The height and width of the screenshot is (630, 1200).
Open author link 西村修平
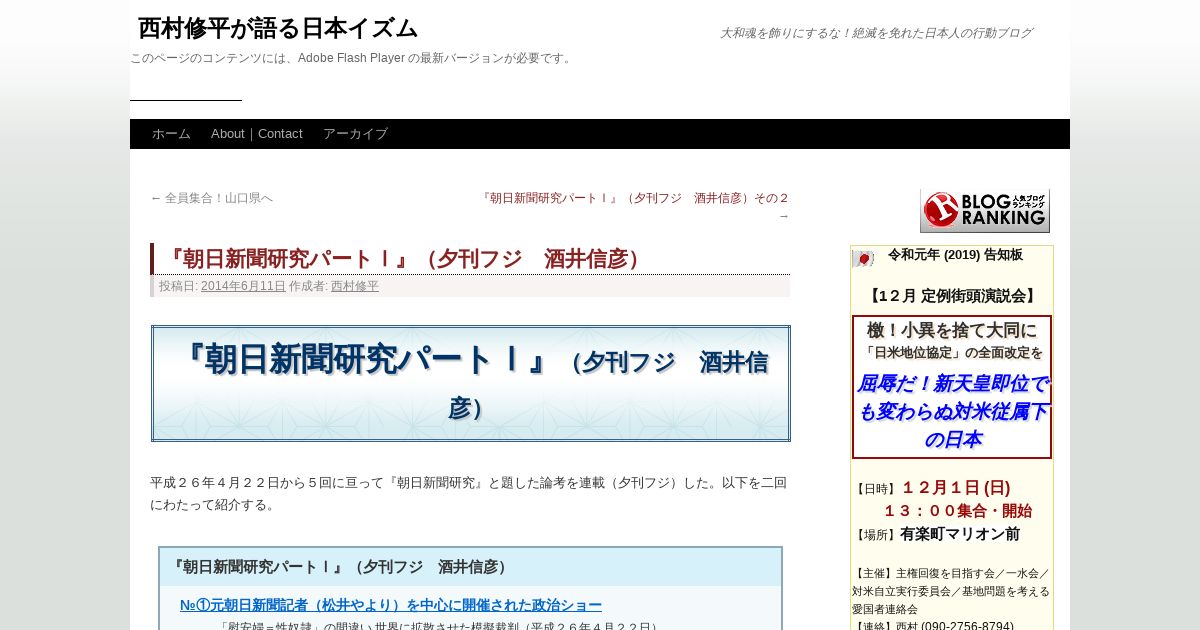pyautogui.click(x=355, y=286)
